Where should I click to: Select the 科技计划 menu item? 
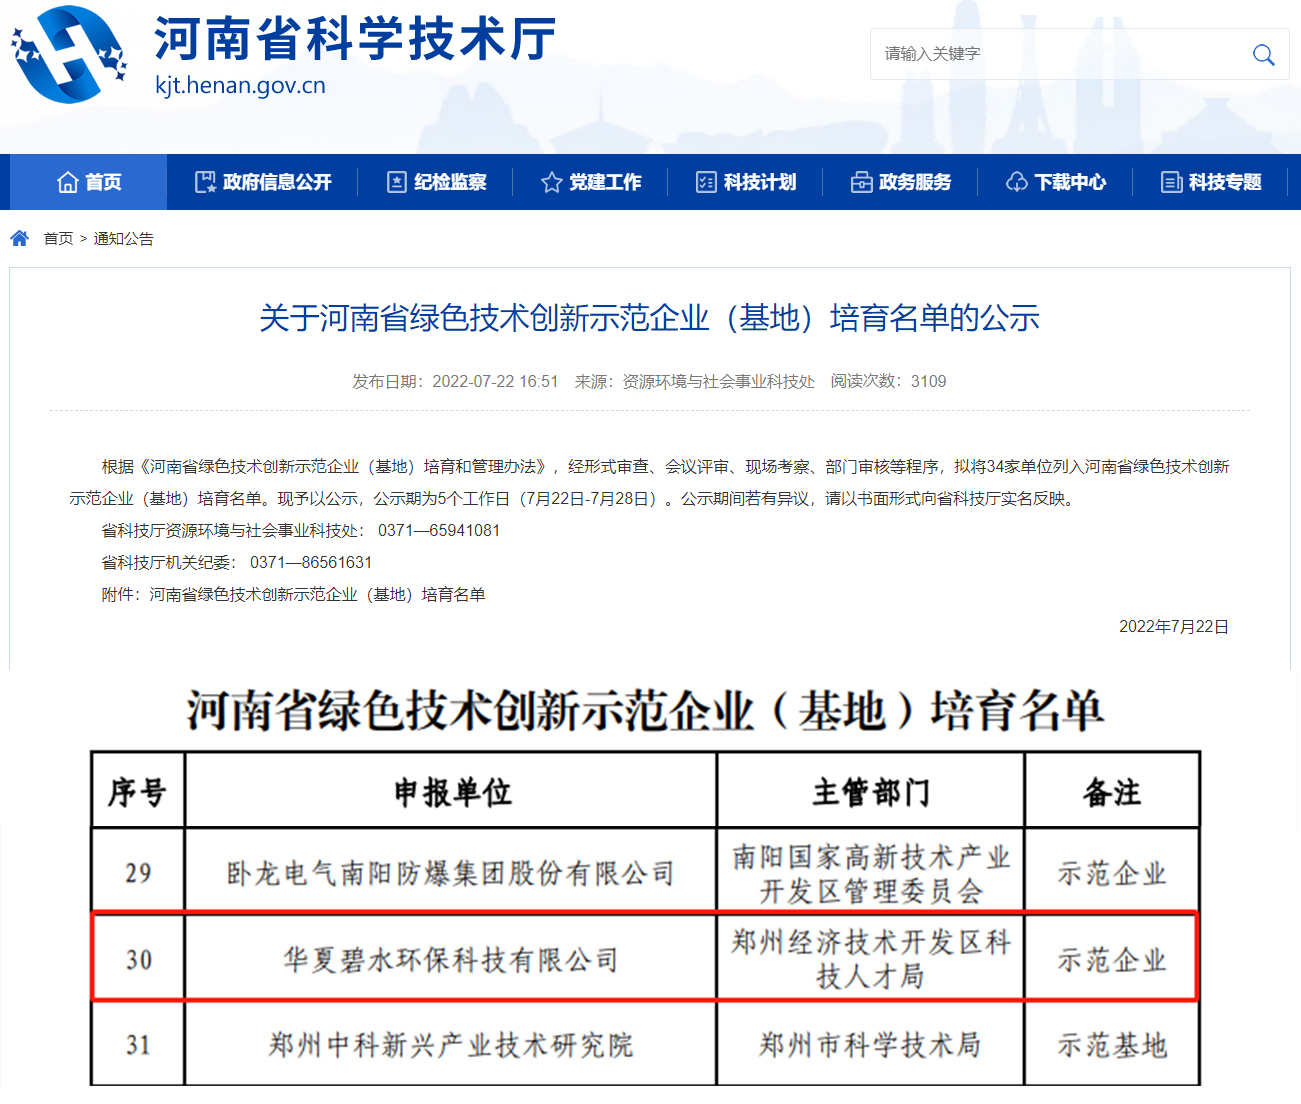[746, 182]
